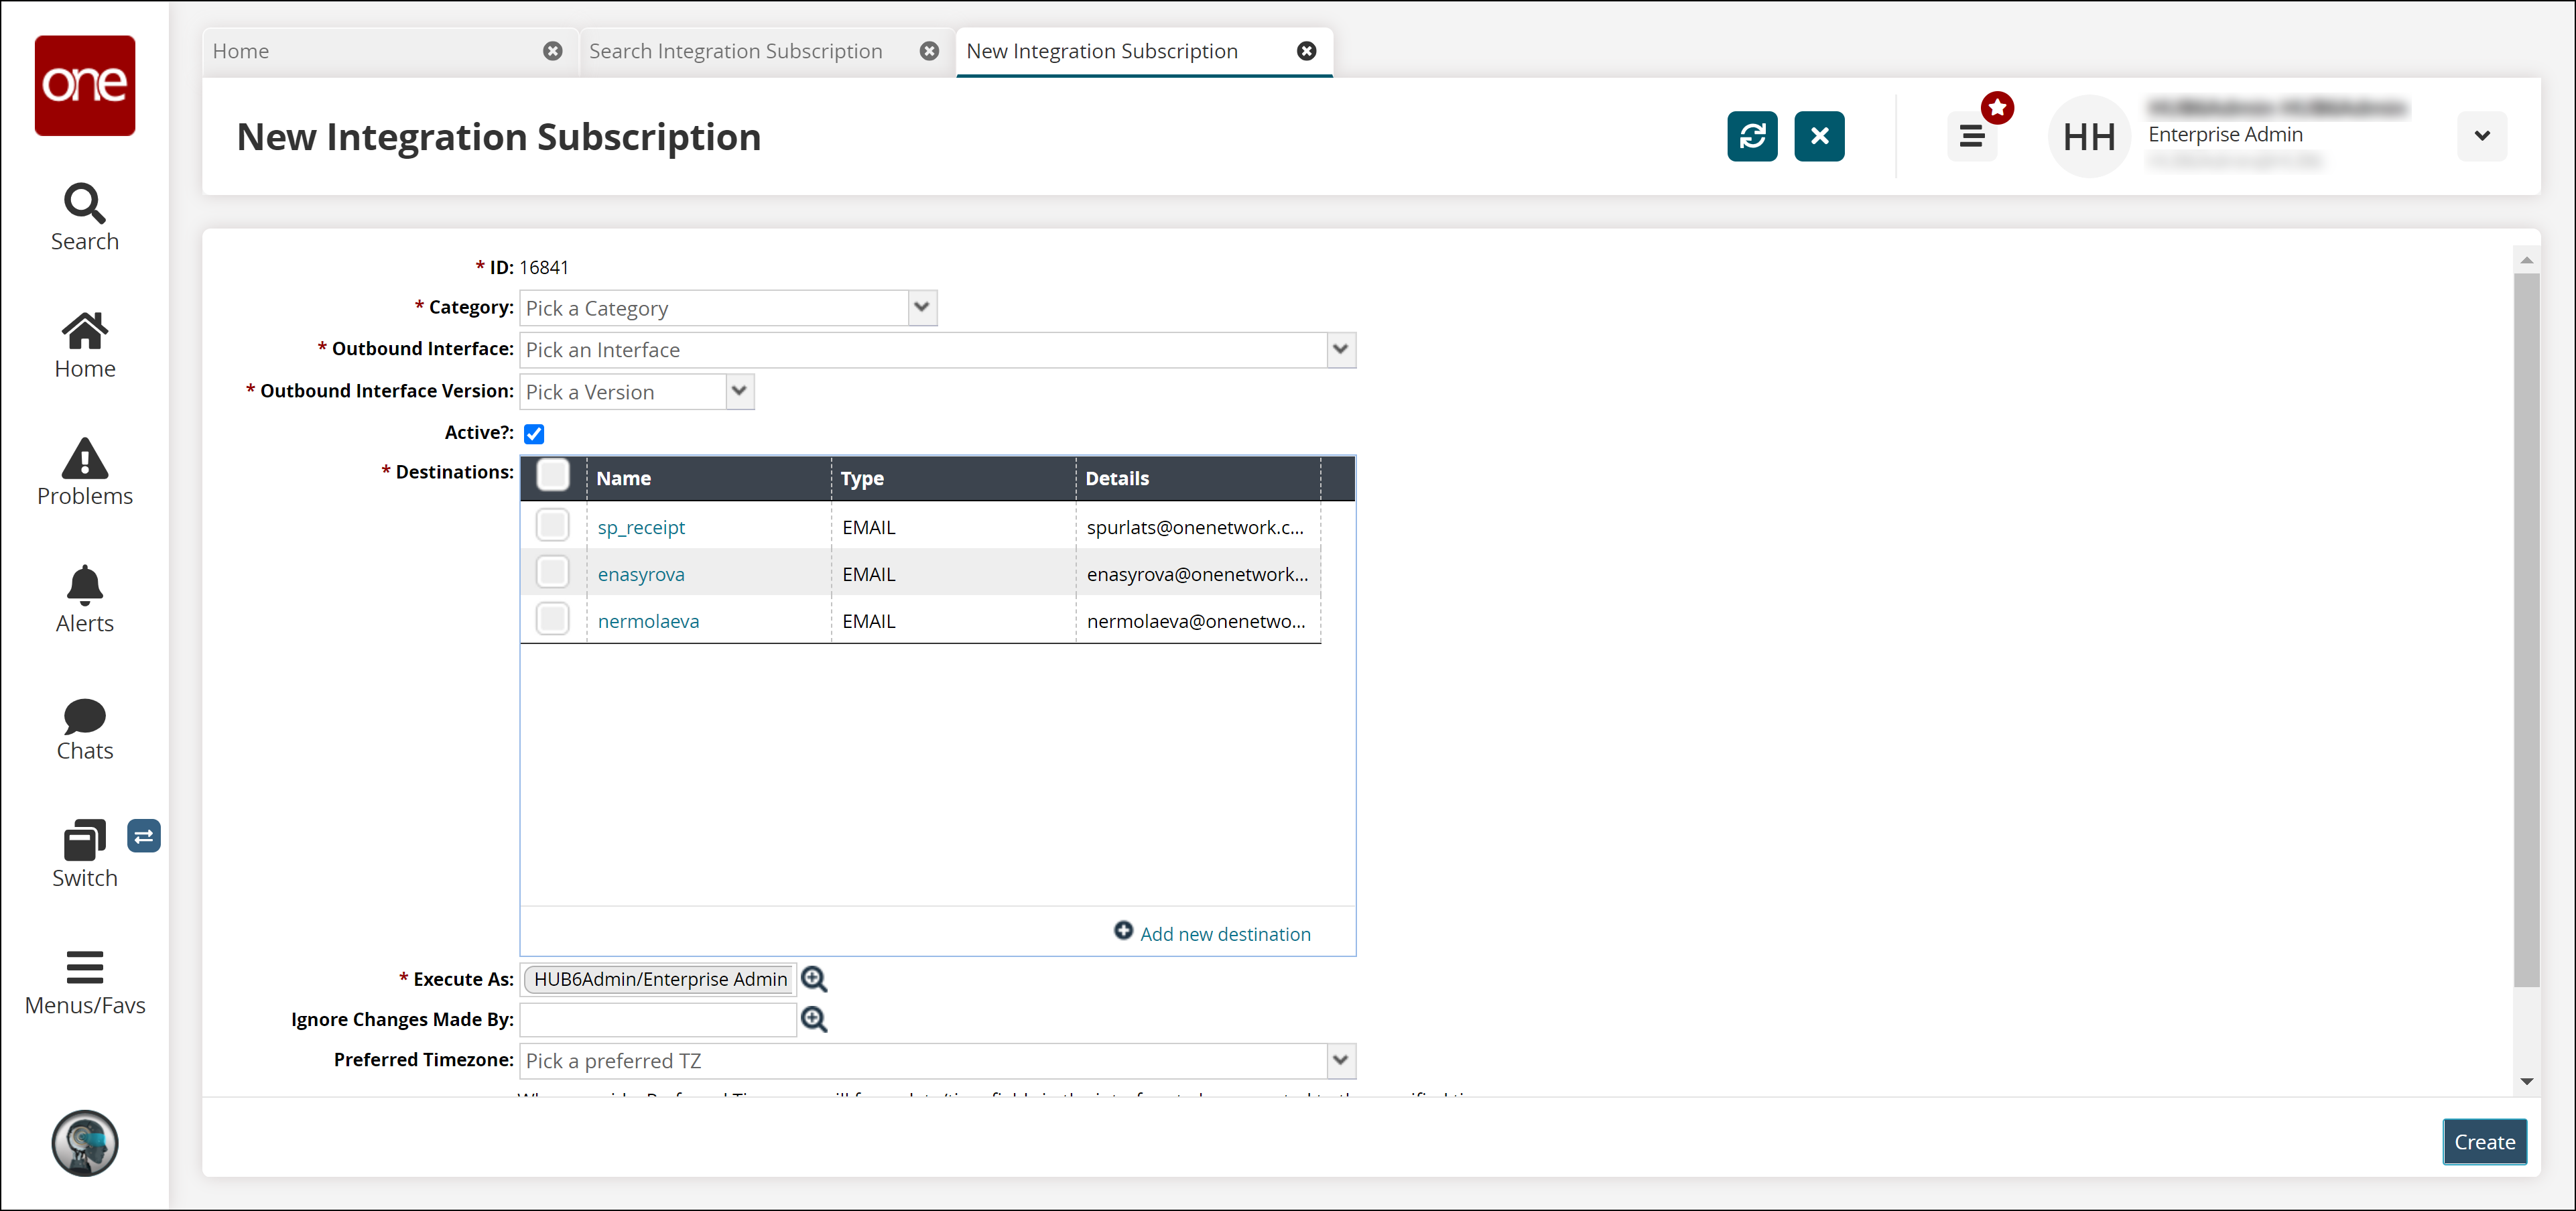This screenshot has height=1211, width=2576.
Task: Switch to Search Integration Subscription tab
Action: [735, 51]
